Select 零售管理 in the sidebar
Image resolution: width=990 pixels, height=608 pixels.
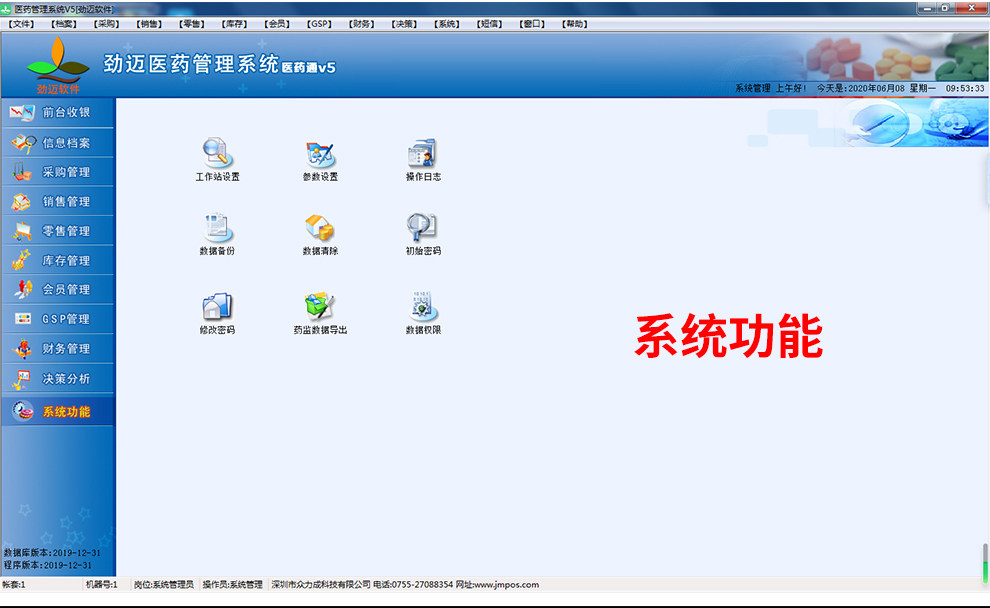coord(57,231)
